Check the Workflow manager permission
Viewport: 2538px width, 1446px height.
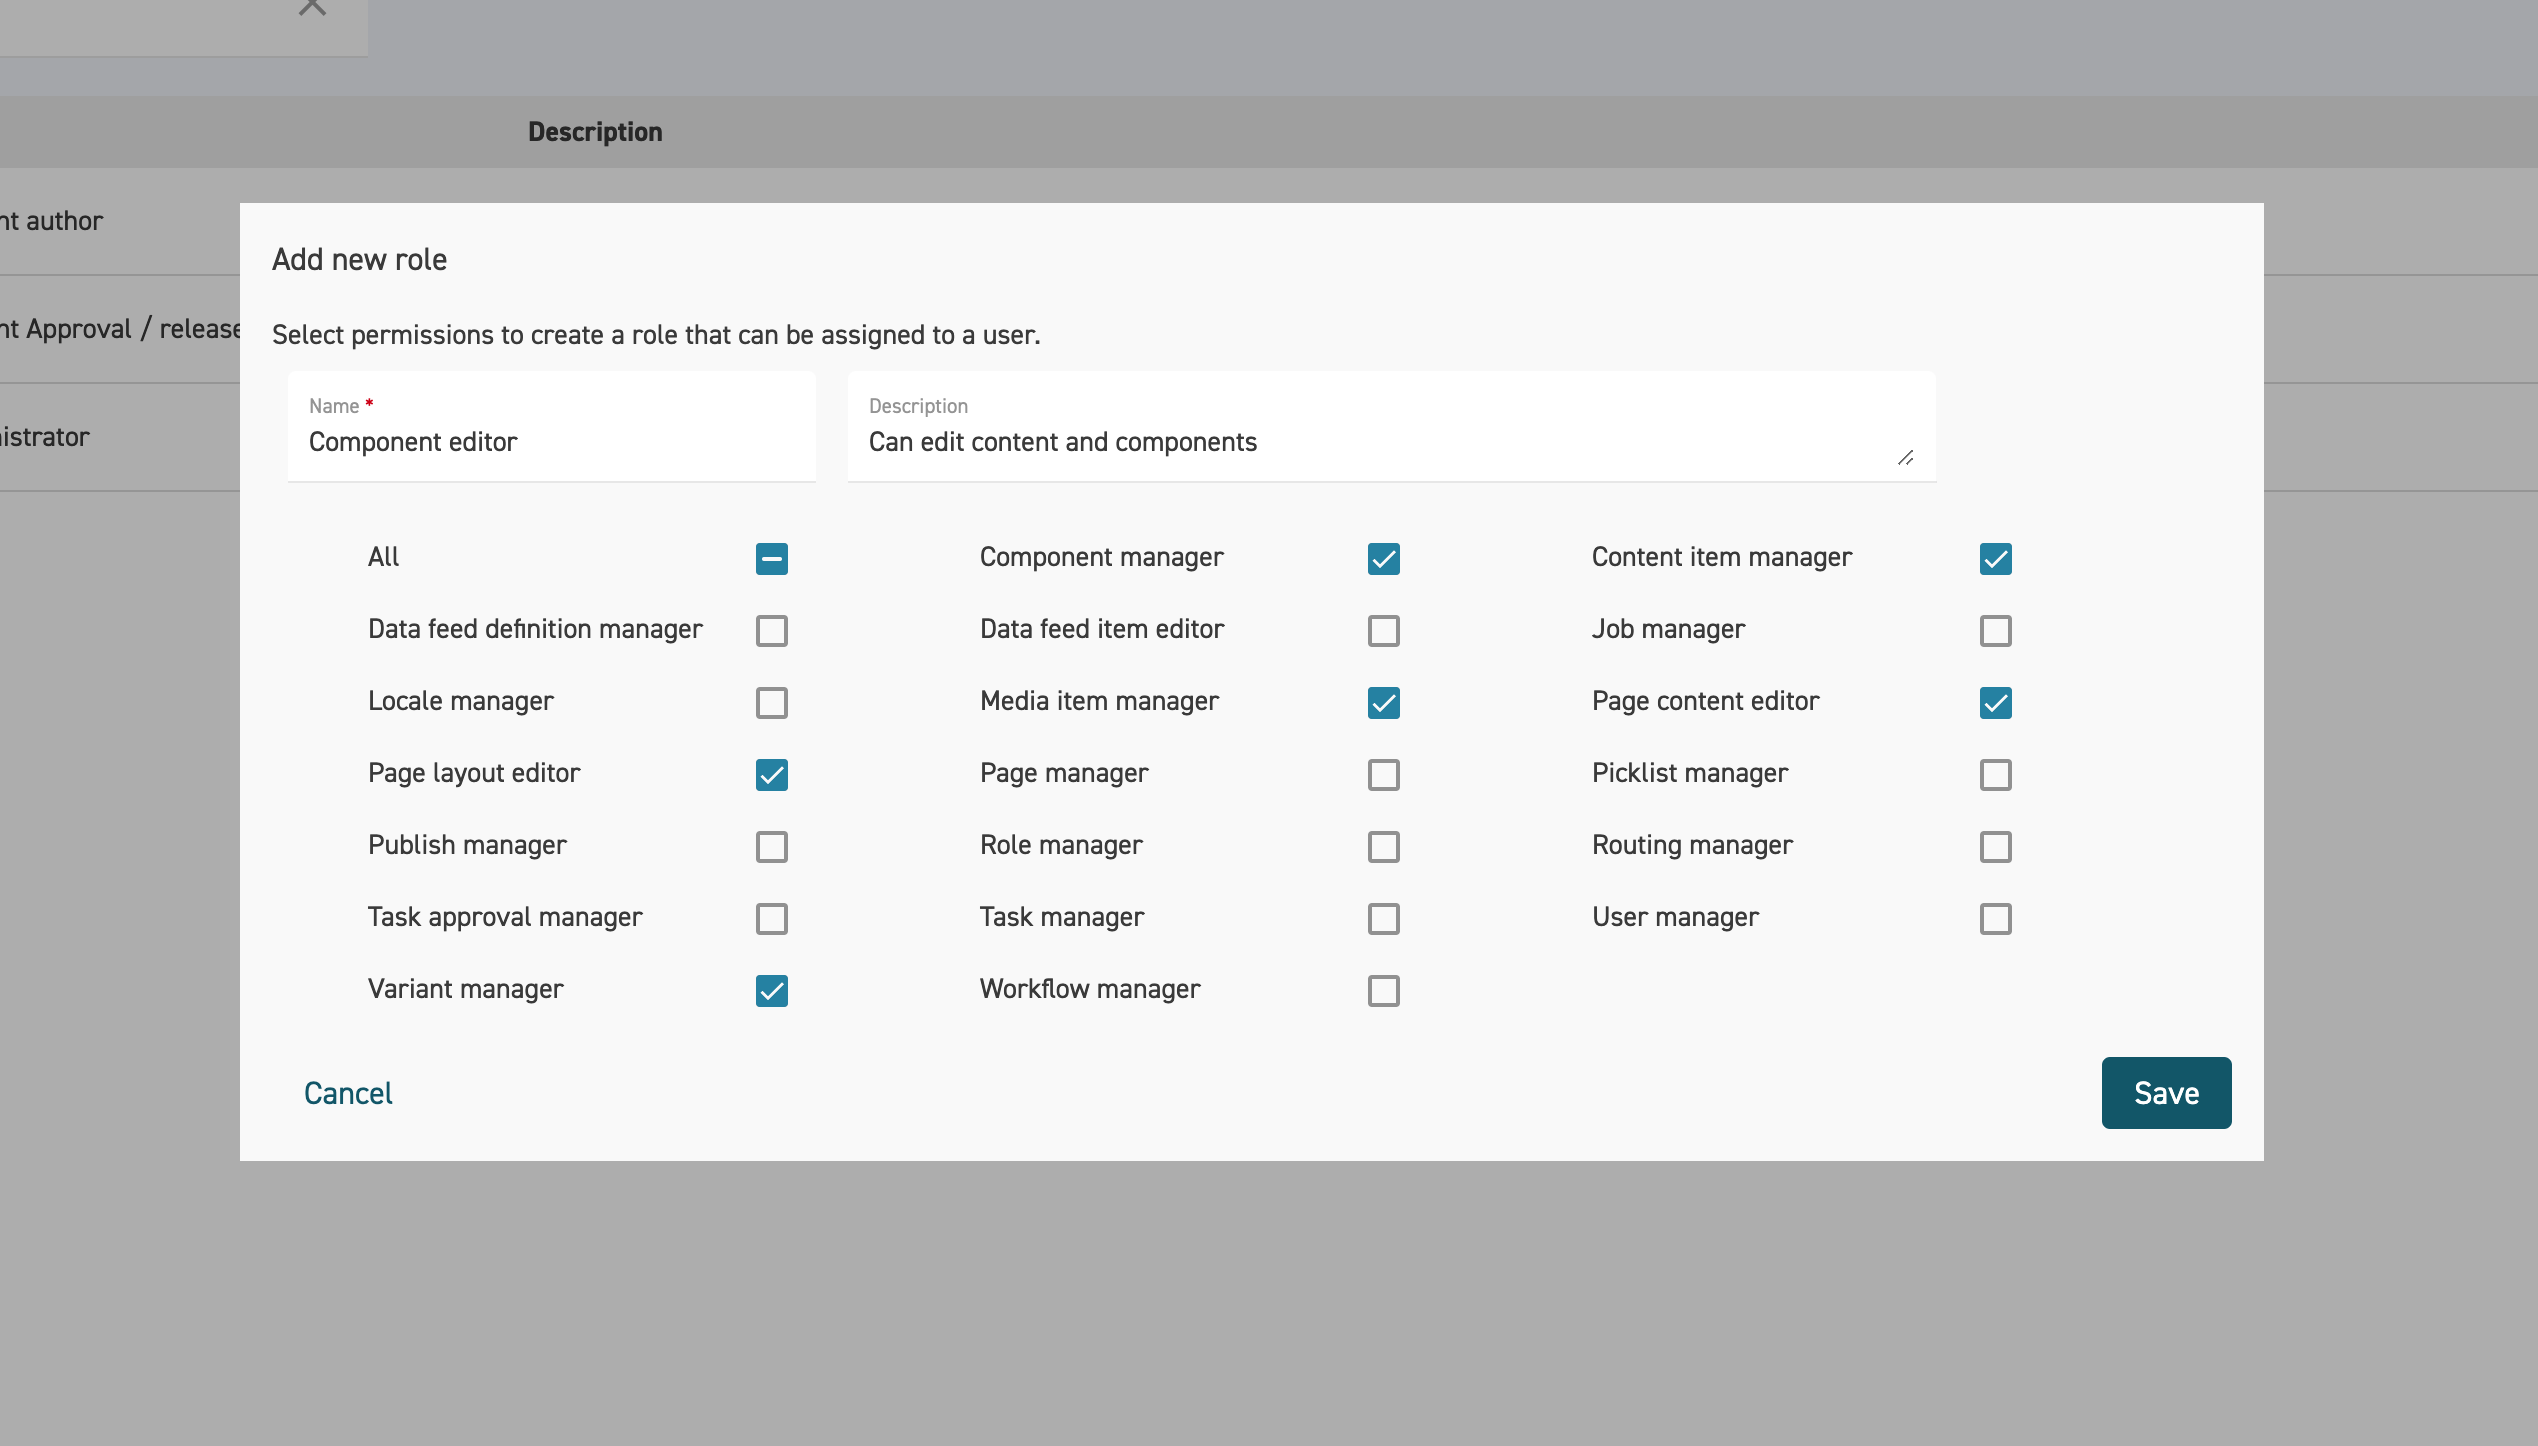[x=1383, y=991]
